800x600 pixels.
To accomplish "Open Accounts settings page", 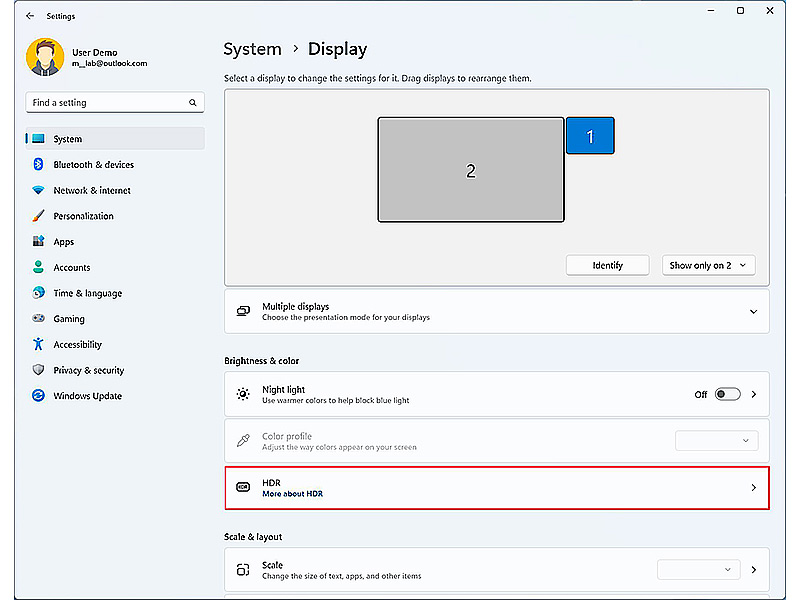I will click(115, 267).
